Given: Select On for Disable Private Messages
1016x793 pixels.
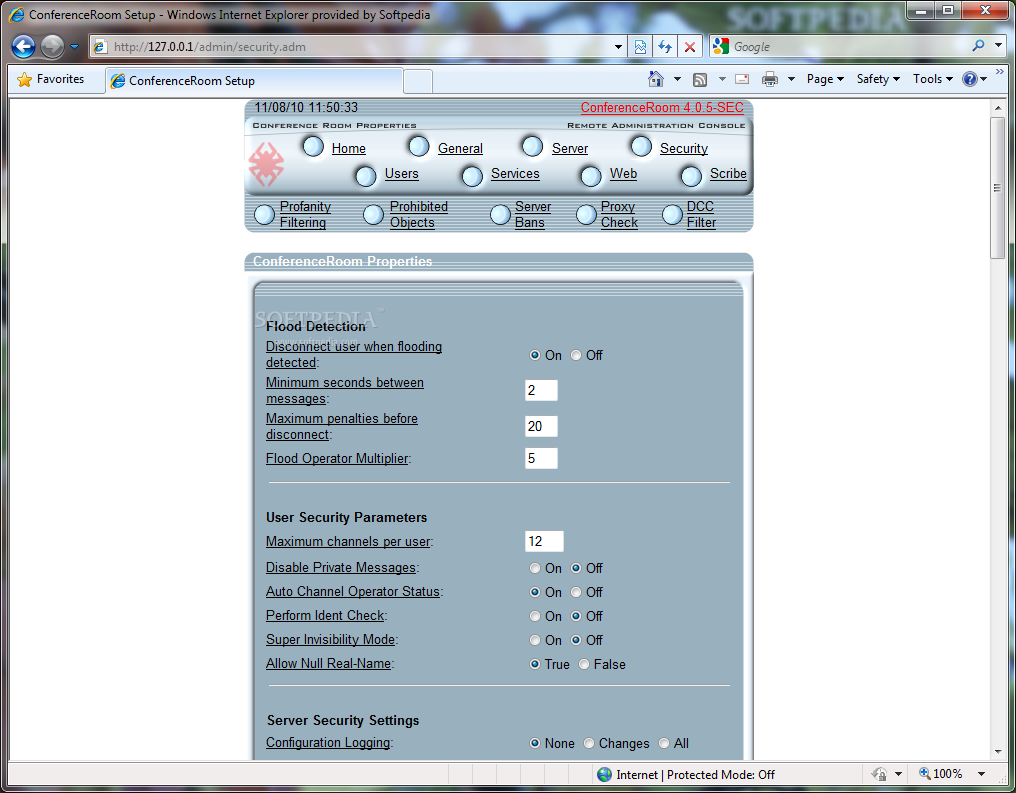Looking at the screenshot, I should 535,568.
